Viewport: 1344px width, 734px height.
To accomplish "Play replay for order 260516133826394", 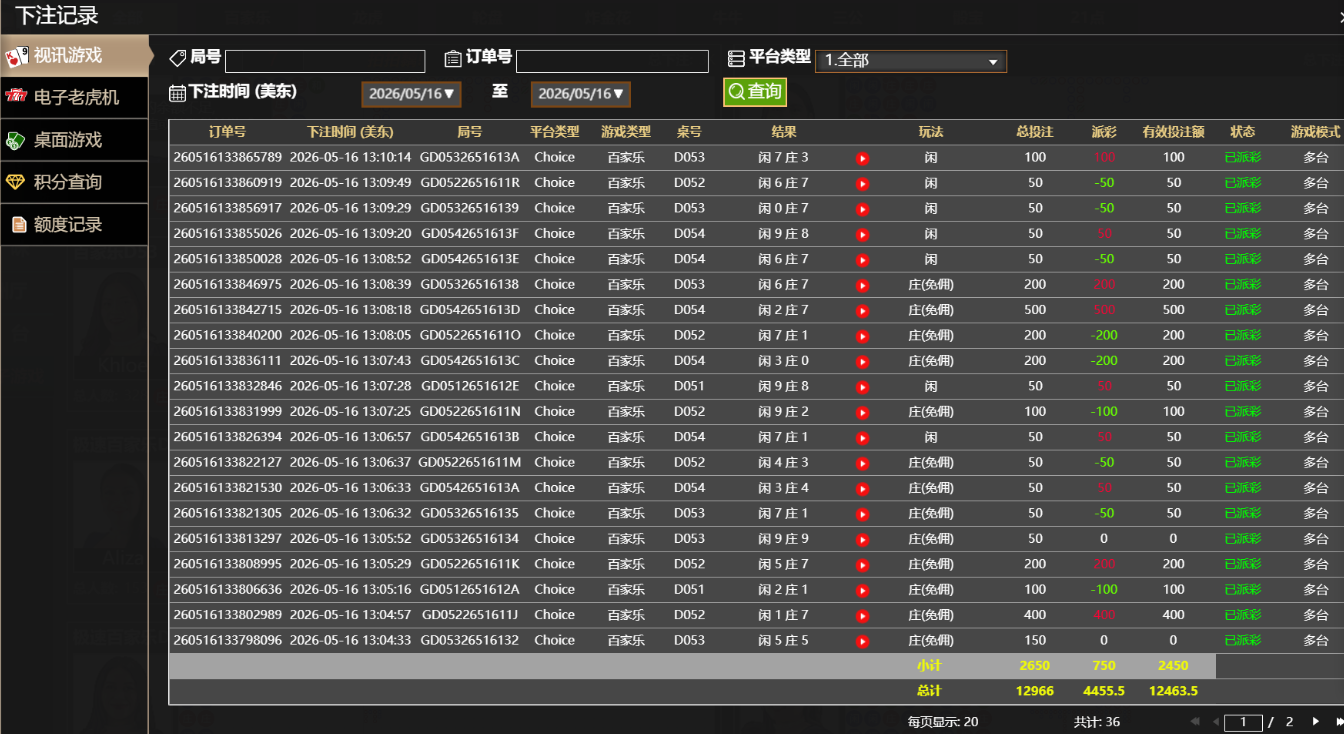I will point(862,438).
